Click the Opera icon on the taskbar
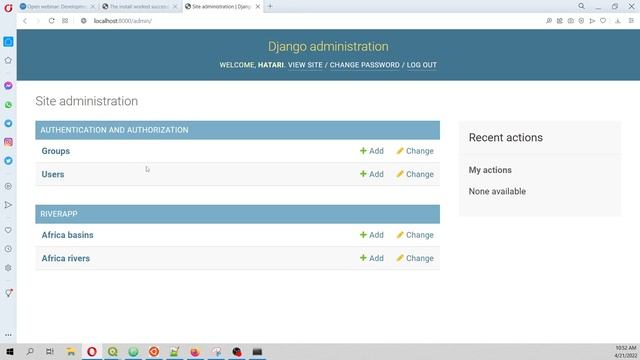 tap(92, 351)
